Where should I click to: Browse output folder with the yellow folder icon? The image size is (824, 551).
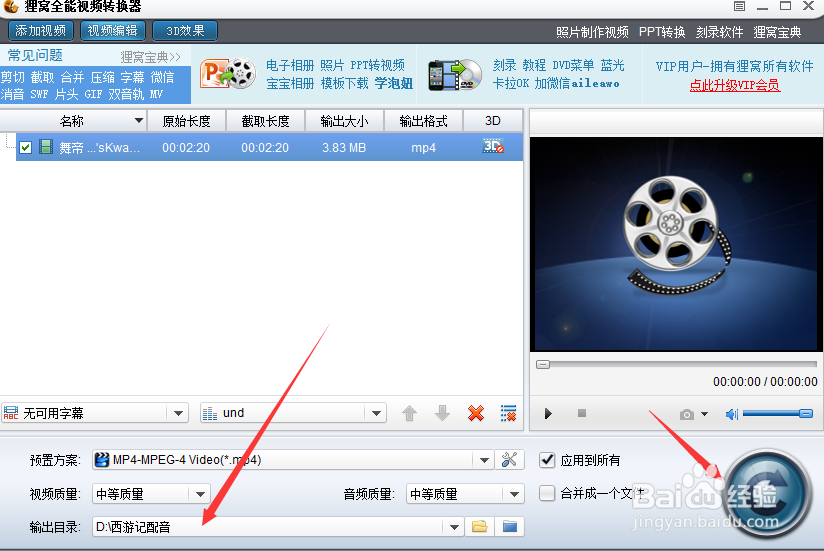pyautogui.click(x=479, y=526)
